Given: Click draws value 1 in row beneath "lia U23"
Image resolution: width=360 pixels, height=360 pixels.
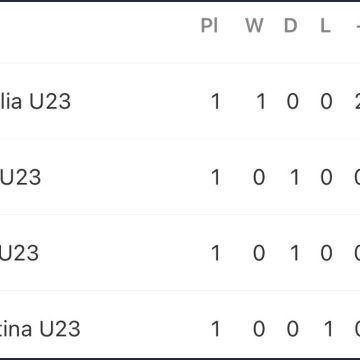Looking at the screenshot, I should pyautogui.click(x=295, y=177).
